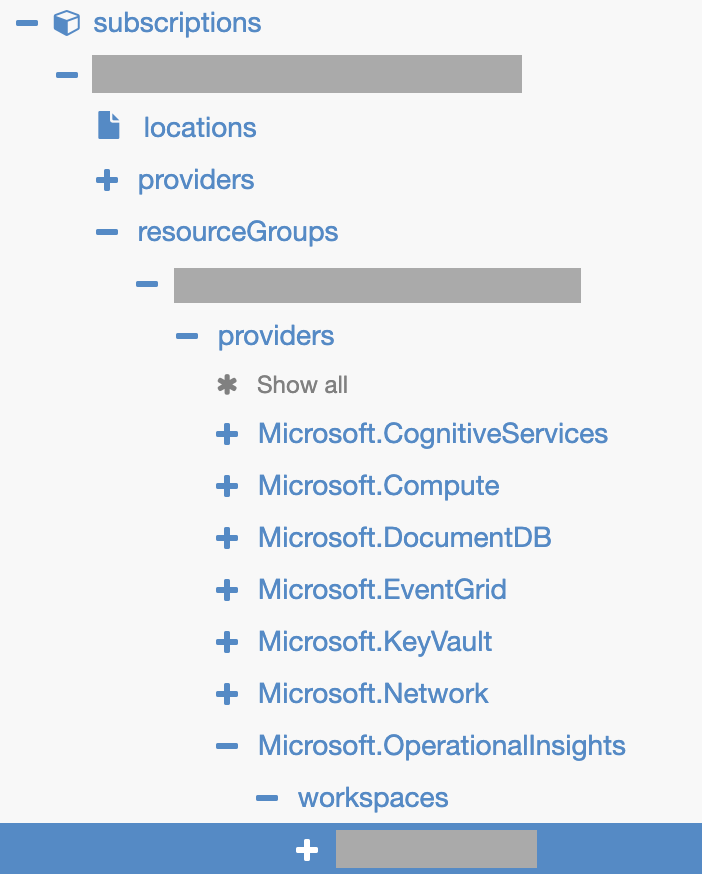Click the minus icon next to subscriptions

[25, 22]
